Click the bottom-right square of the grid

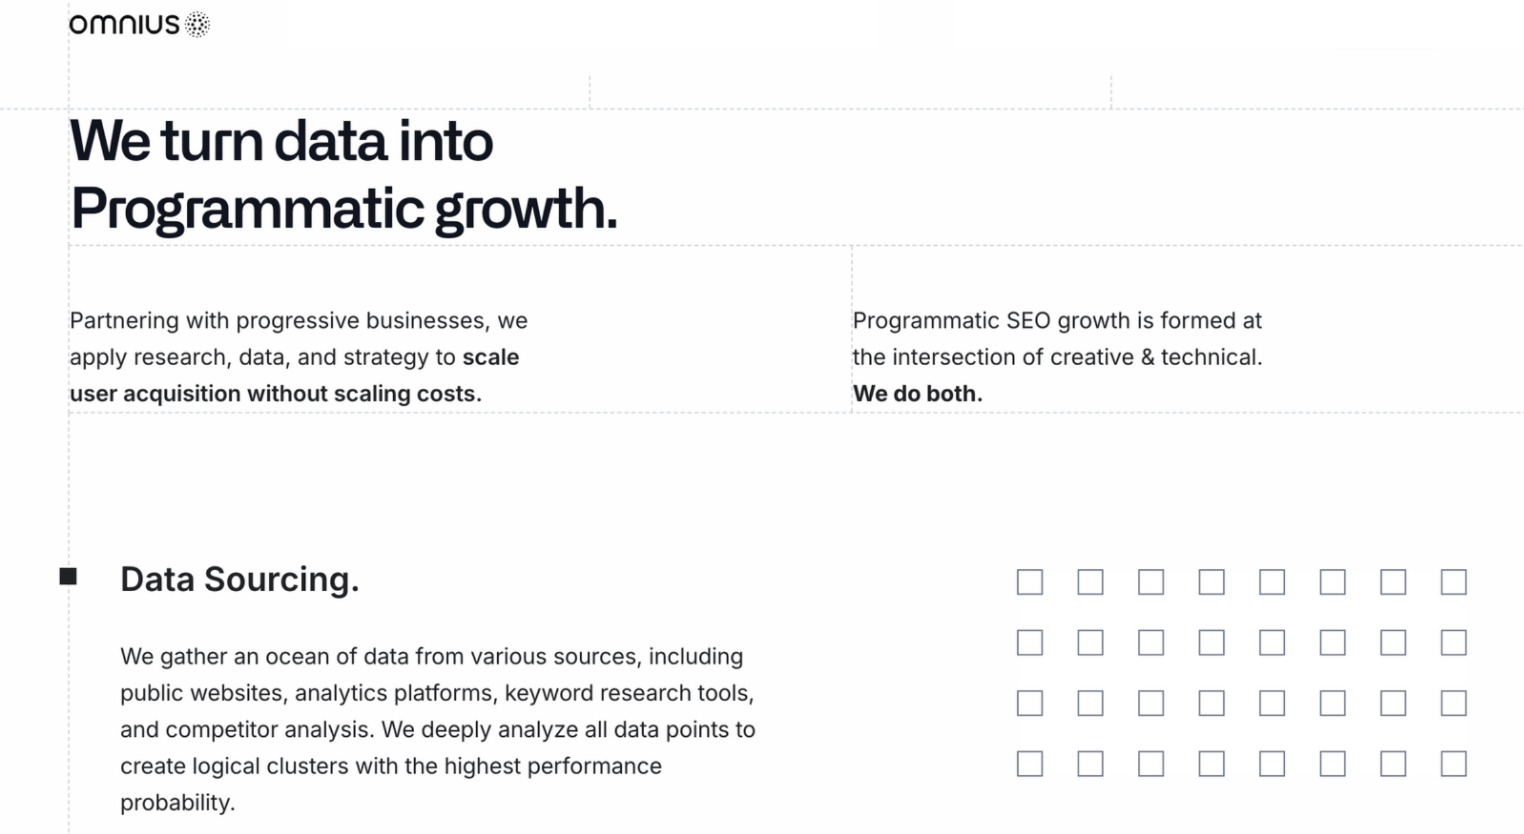(1454, 764)
